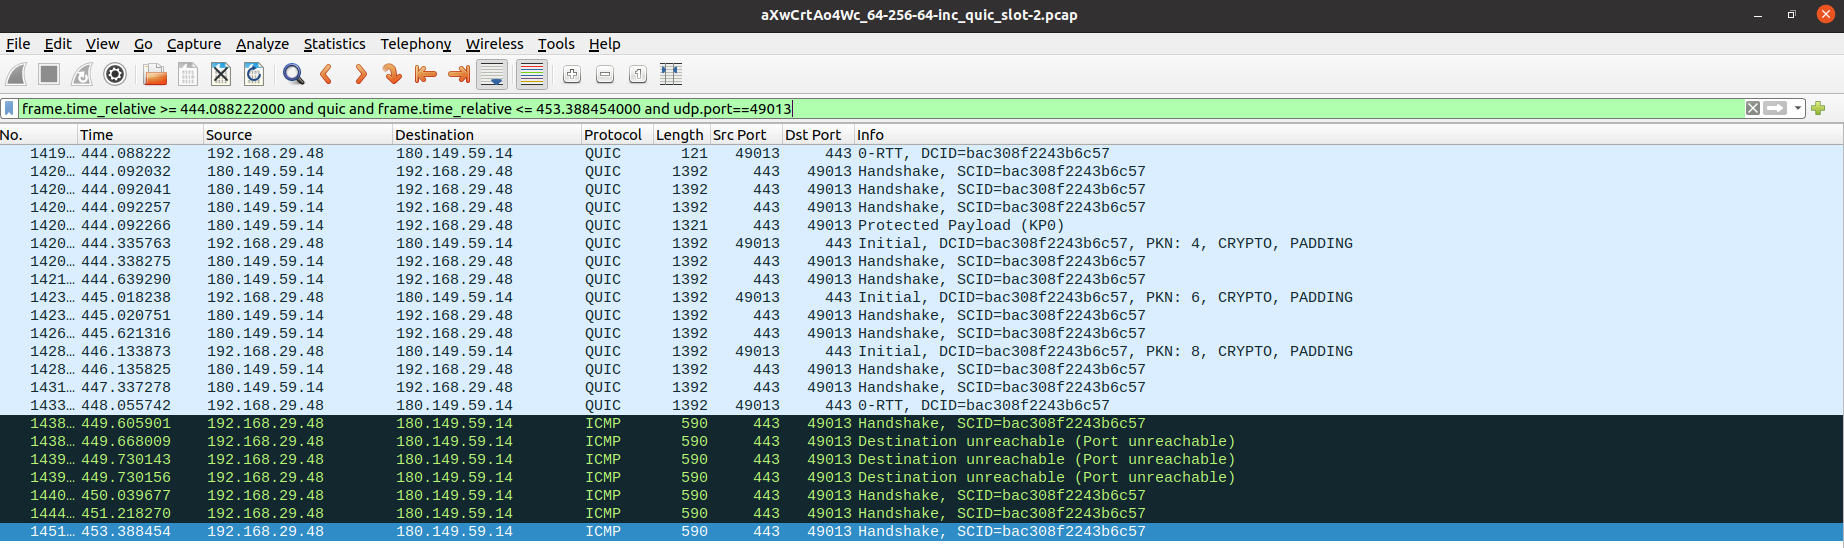Select Protected Payload (KP0) packet row

pyautogui.click(x=921, y=226)
